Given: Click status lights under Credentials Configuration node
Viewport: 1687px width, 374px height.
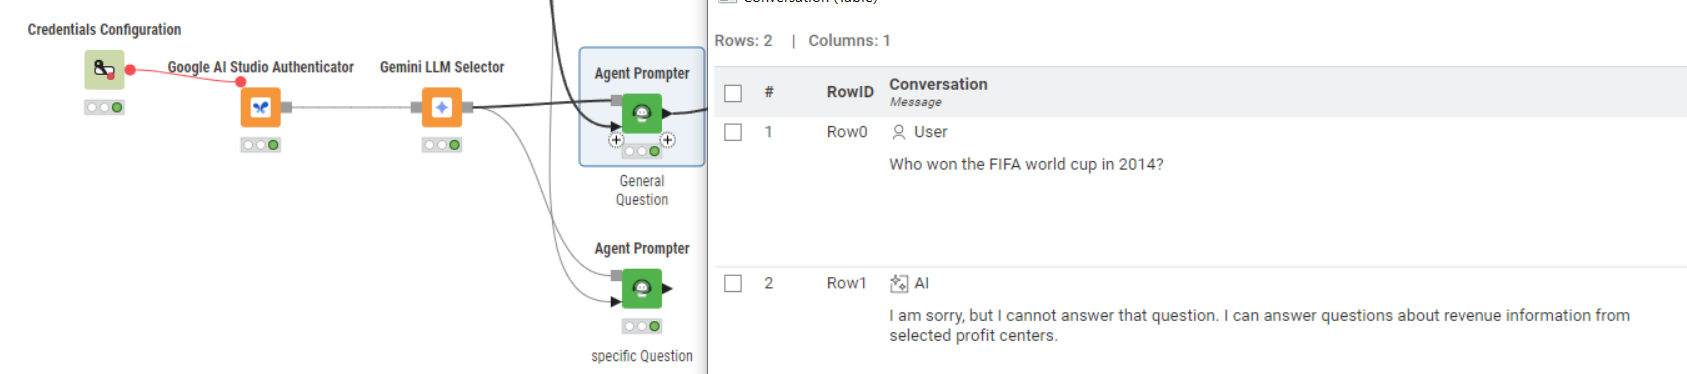Looking at the screenshot, I should click(x=104, y=107).
